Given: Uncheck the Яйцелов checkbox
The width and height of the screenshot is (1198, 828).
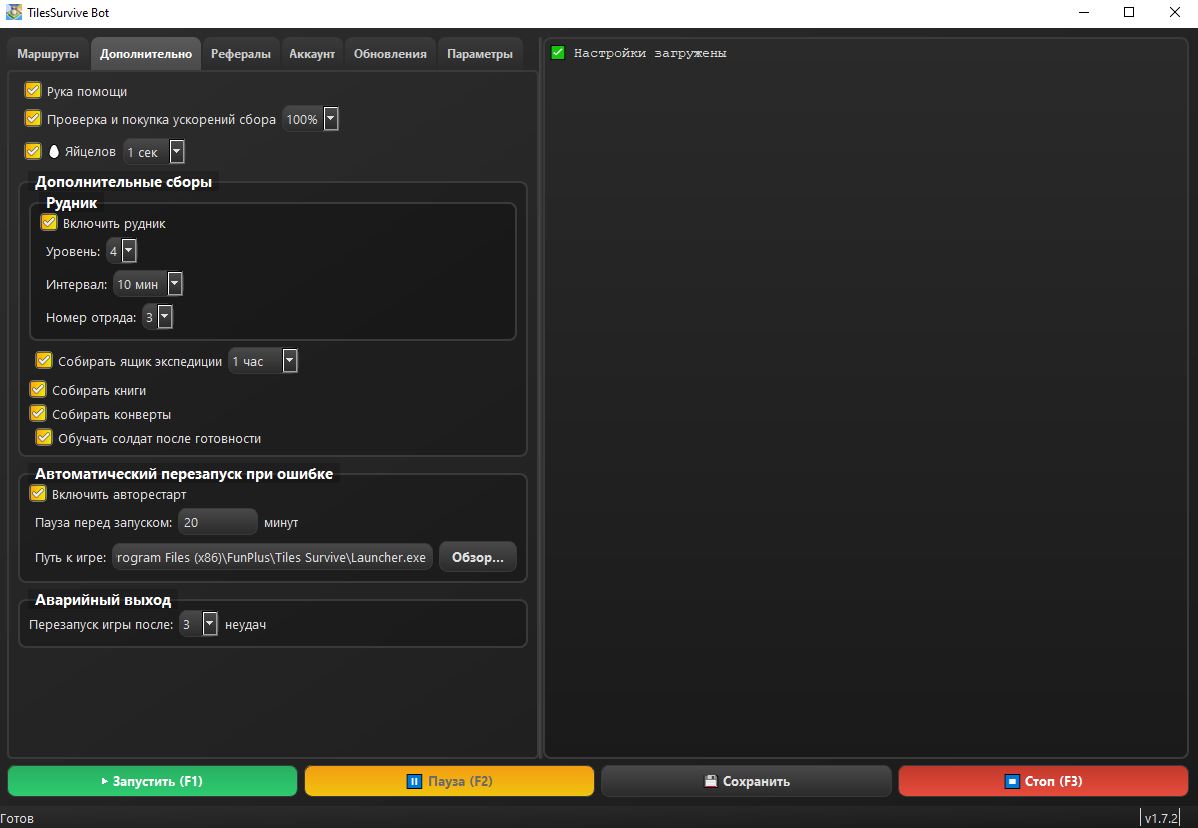Looking at the screenshot, I should point(33,151).
